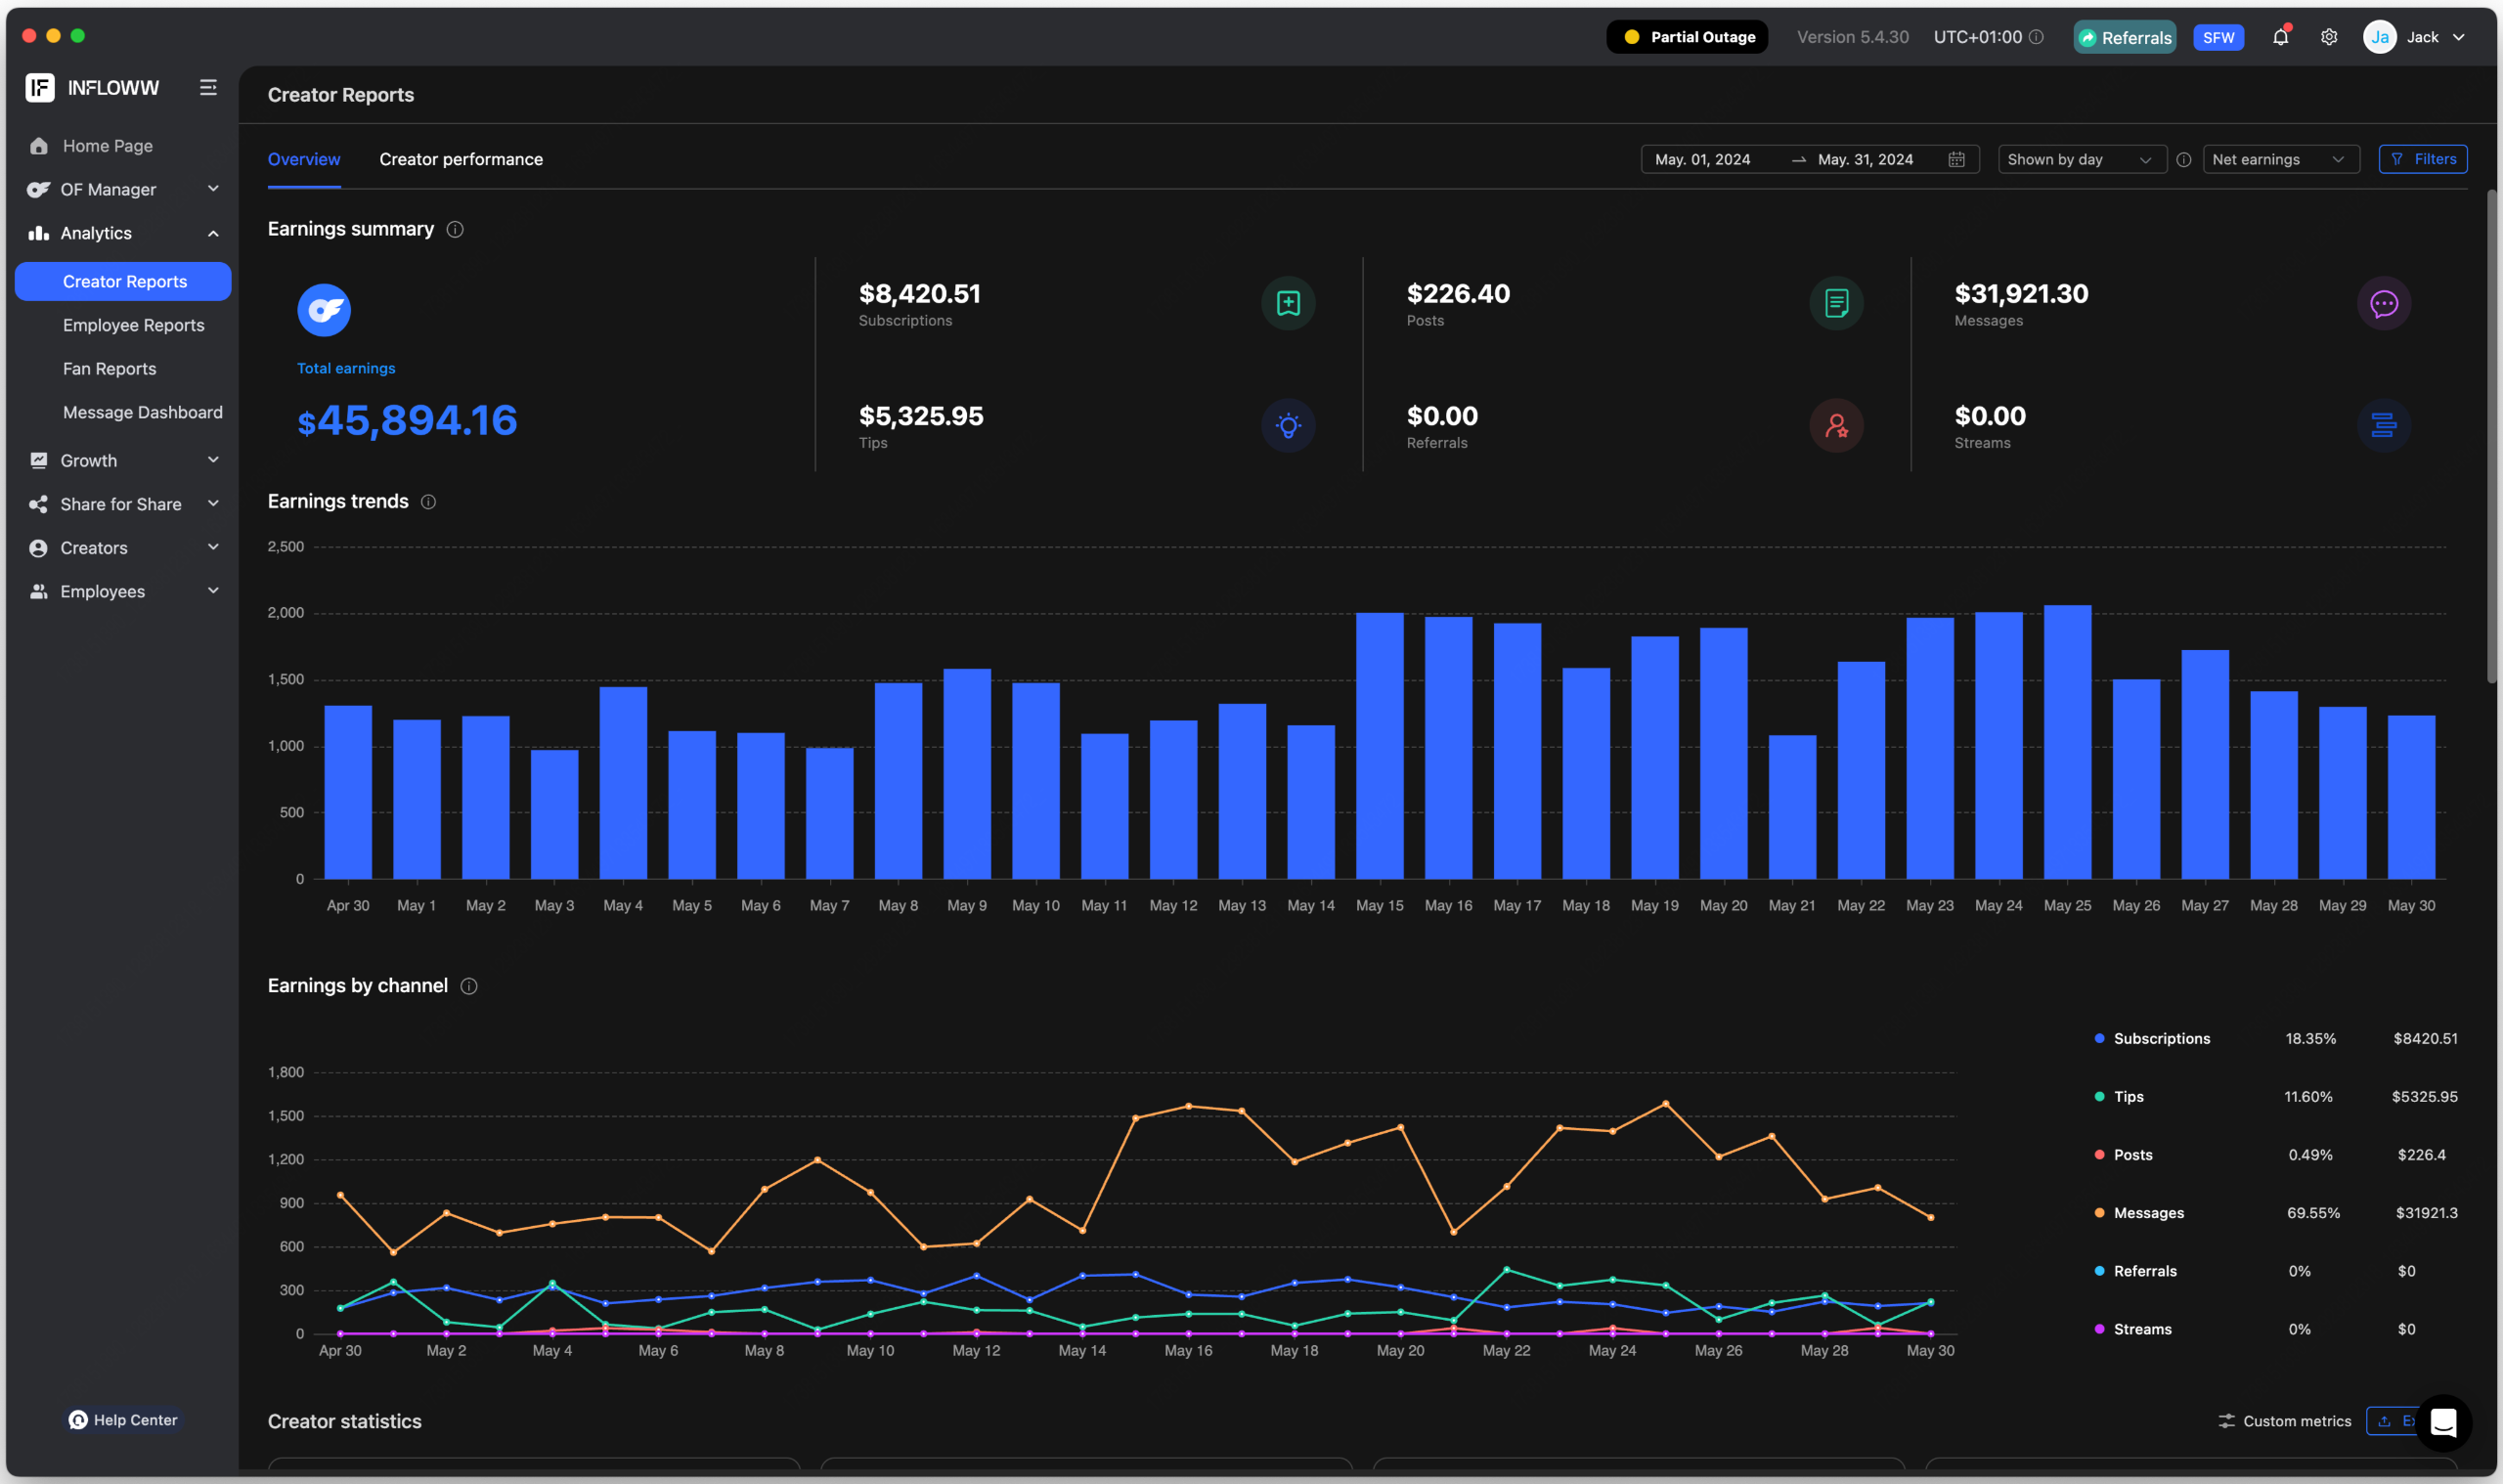The image size is (2503, 1484).
Task: Click the Tips lightbulb icon
Action: [1288, 426]
